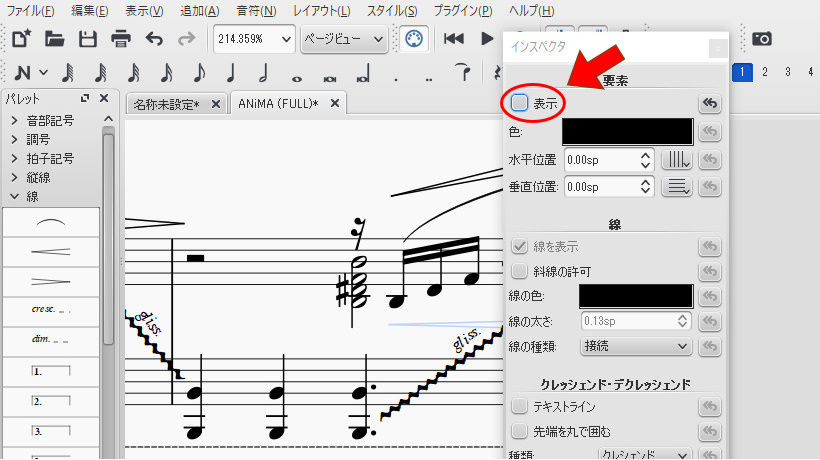Print the score using the printer icon
This screenshot has width=820, height=460.
[x=121, y=39]
